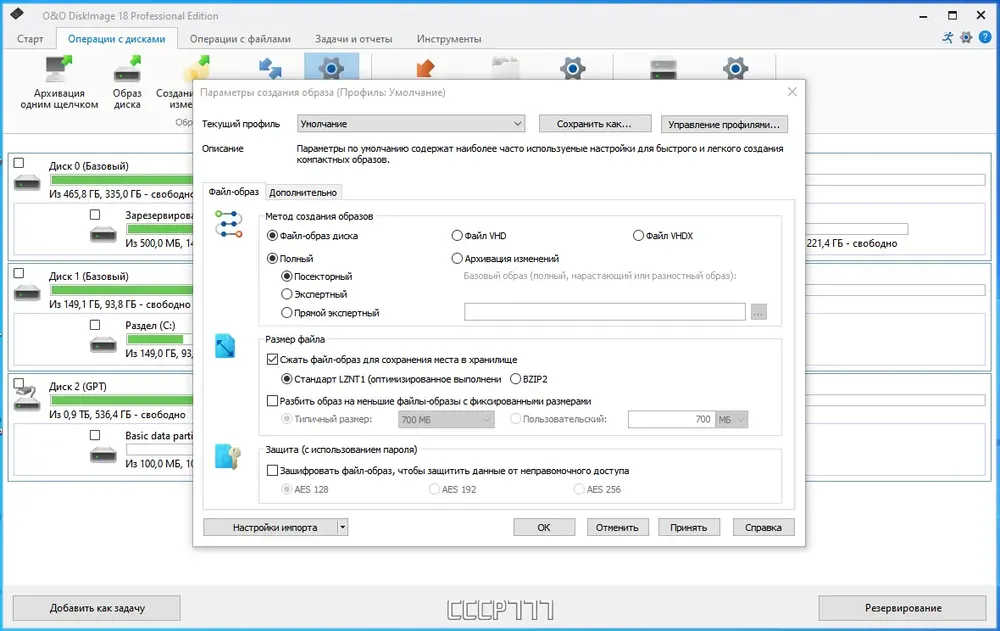Click the browse (...) button for base image

[x=758, y=312]
